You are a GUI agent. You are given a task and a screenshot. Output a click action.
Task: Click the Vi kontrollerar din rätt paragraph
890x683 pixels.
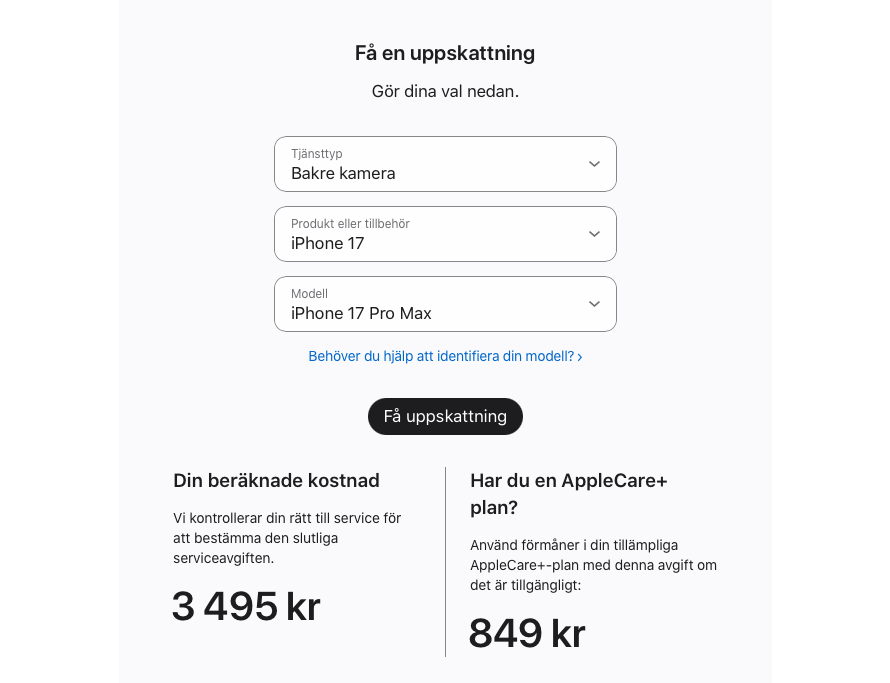[287, 538]
